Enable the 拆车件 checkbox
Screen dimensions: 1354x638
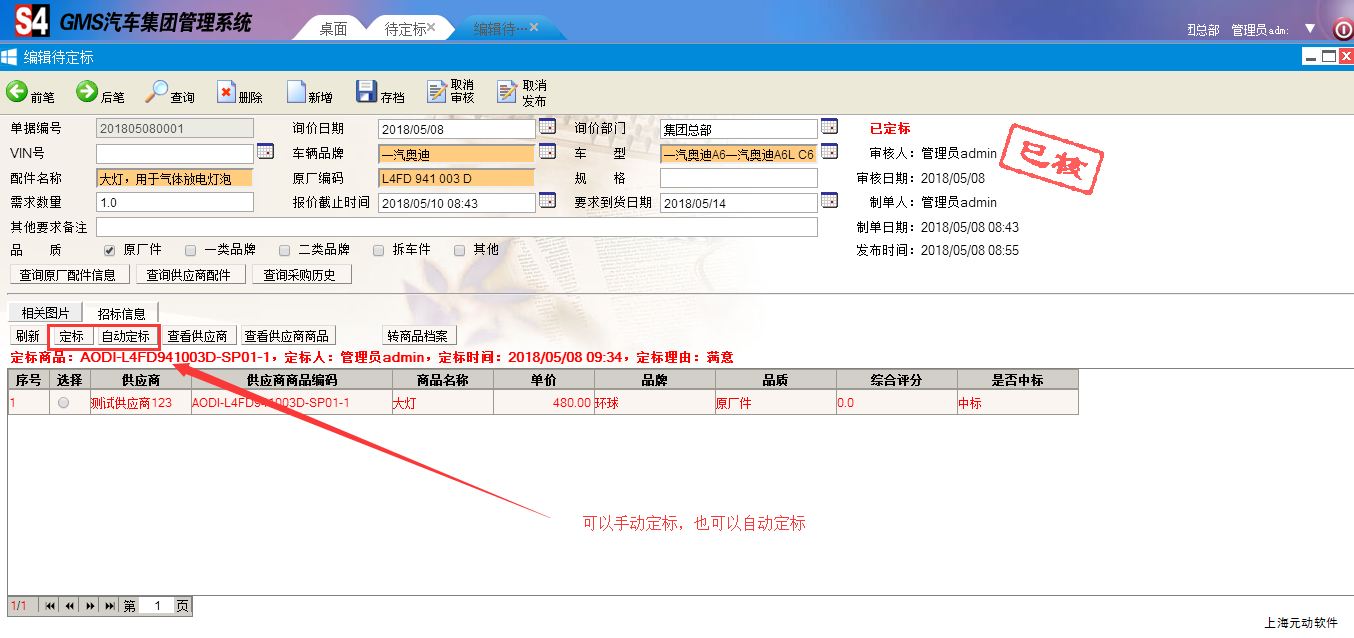[x=379, y=250]
